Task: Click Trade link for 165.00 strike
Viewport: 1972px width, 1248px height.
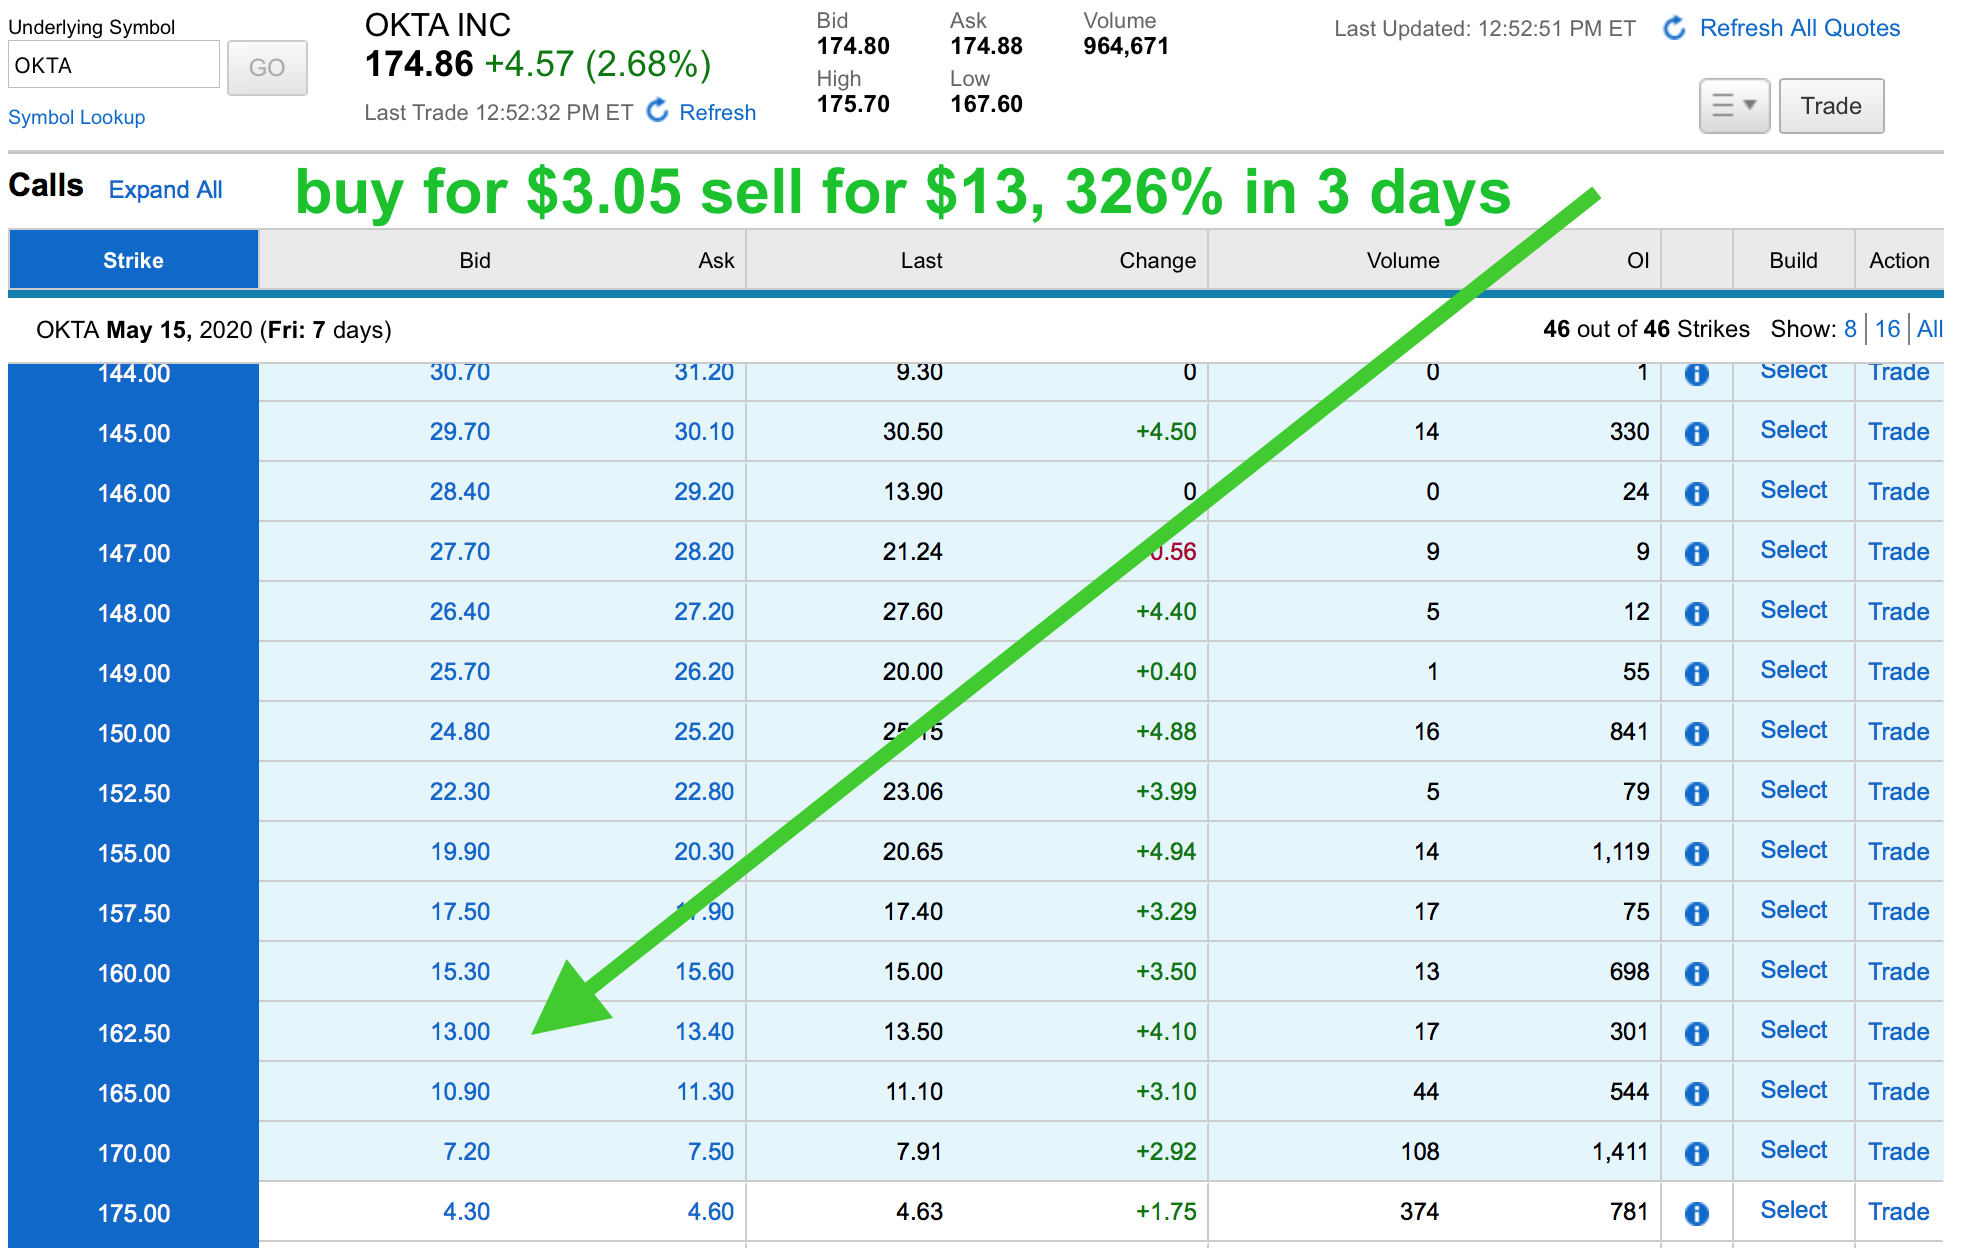Action: [1898, 1091]
